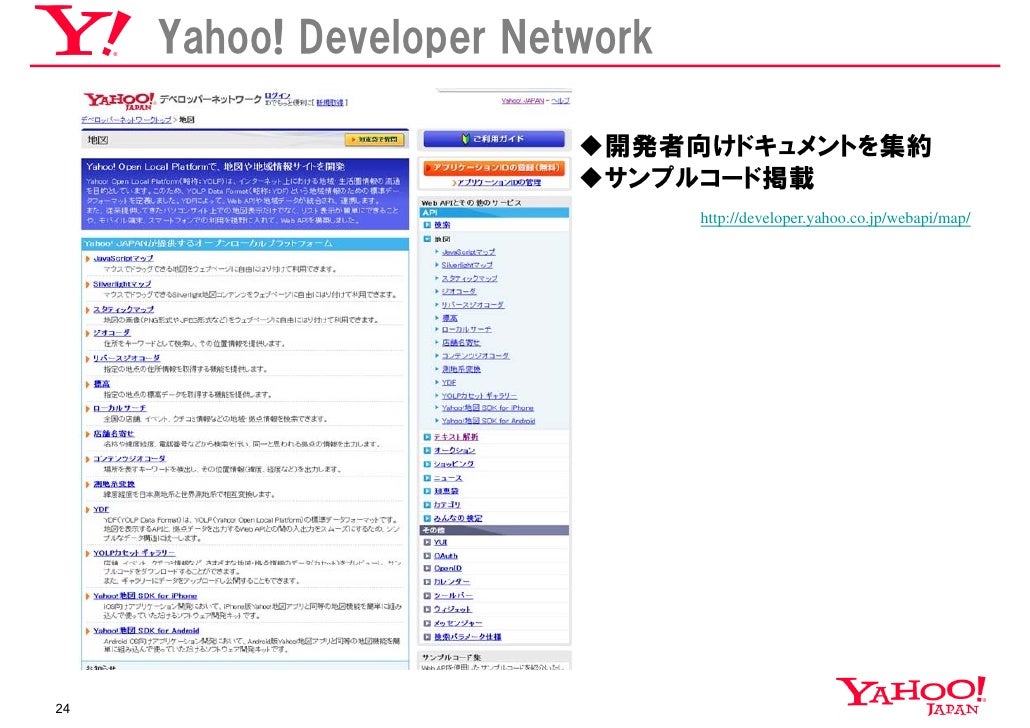This screenshot has height=728, width=1030.
Task: Open Silverlightマップ in the sidebar tree
Action: (467, 265)
